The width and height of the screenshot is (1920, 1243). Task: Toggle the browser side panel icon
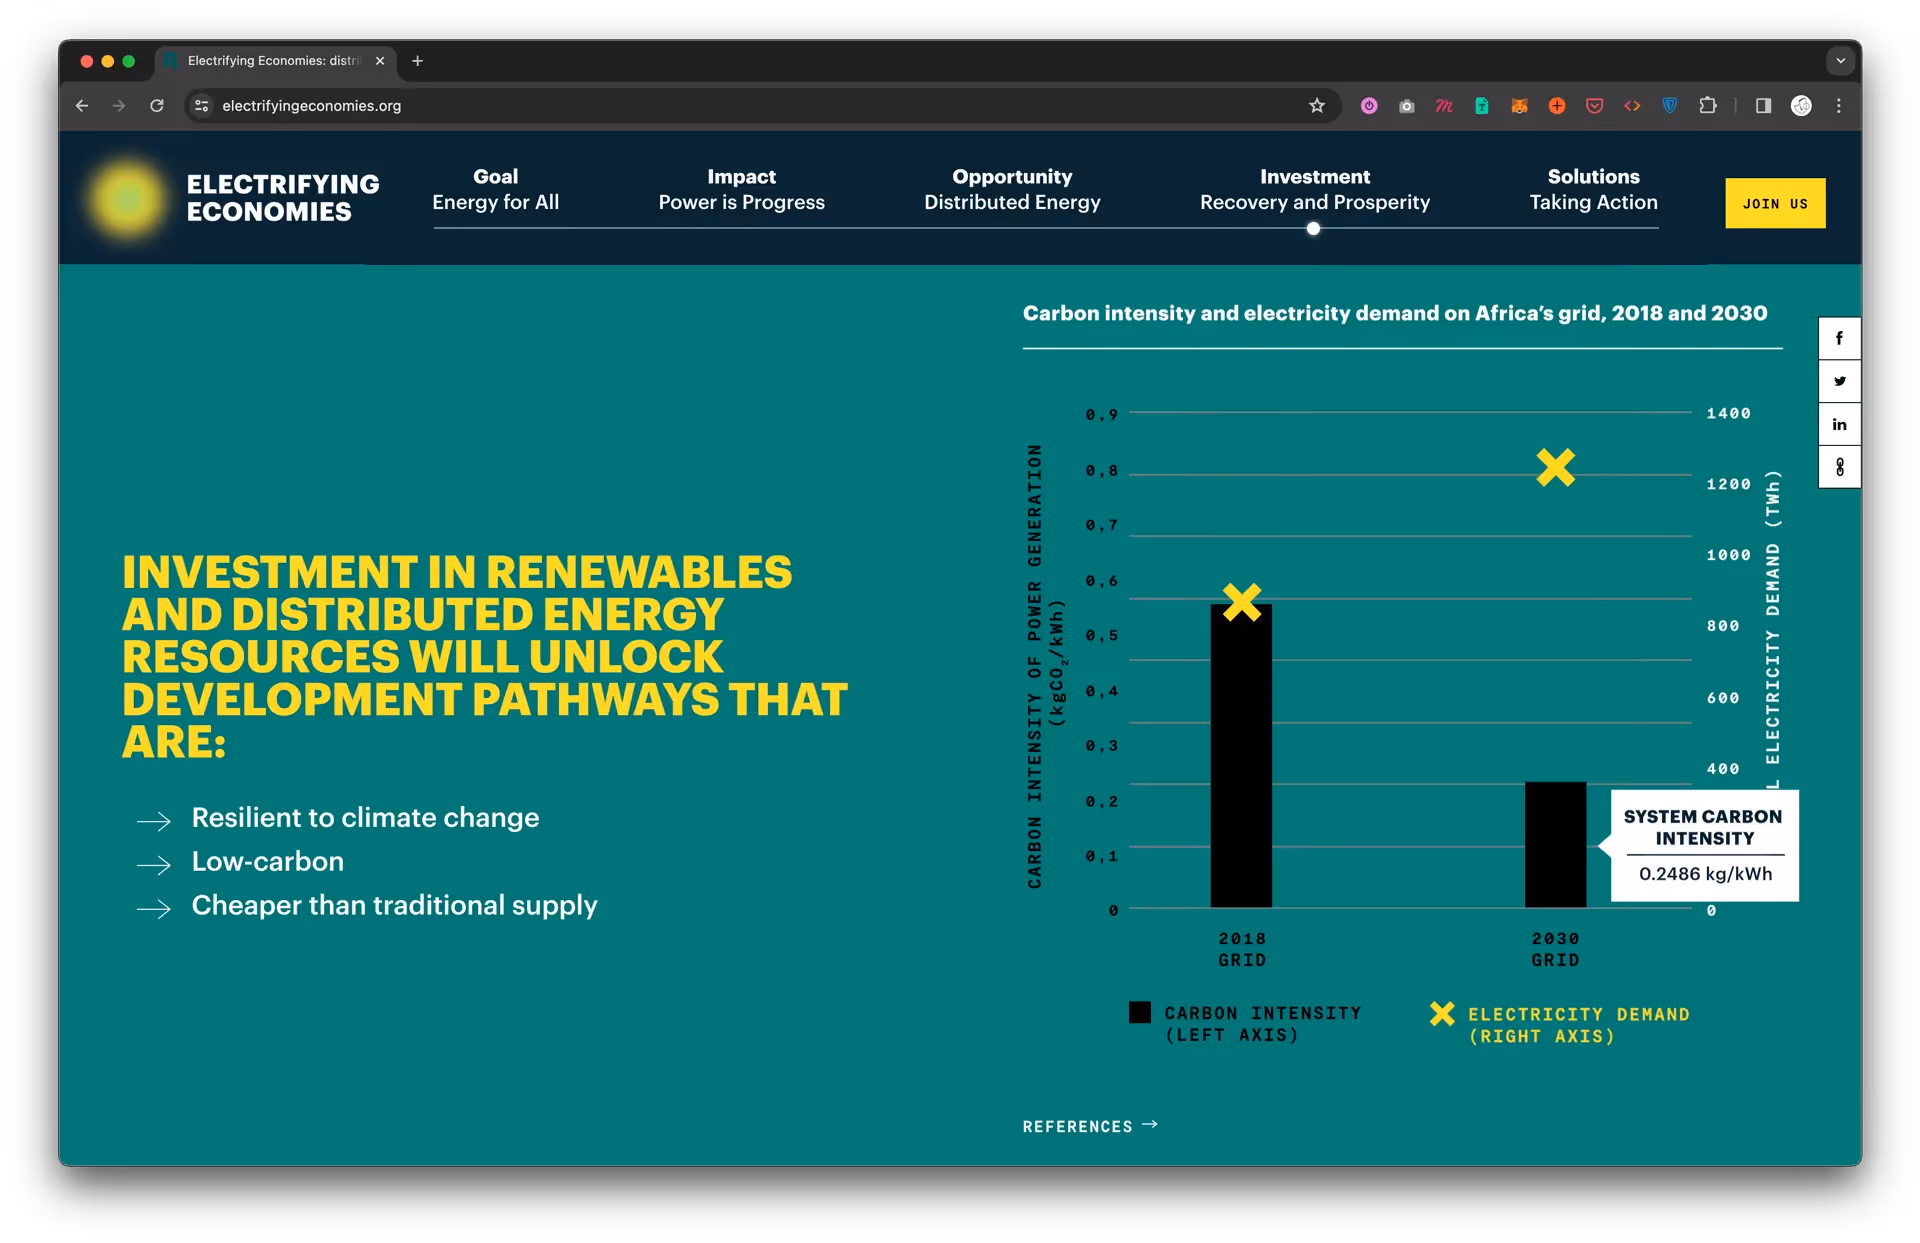[1763, 106]
